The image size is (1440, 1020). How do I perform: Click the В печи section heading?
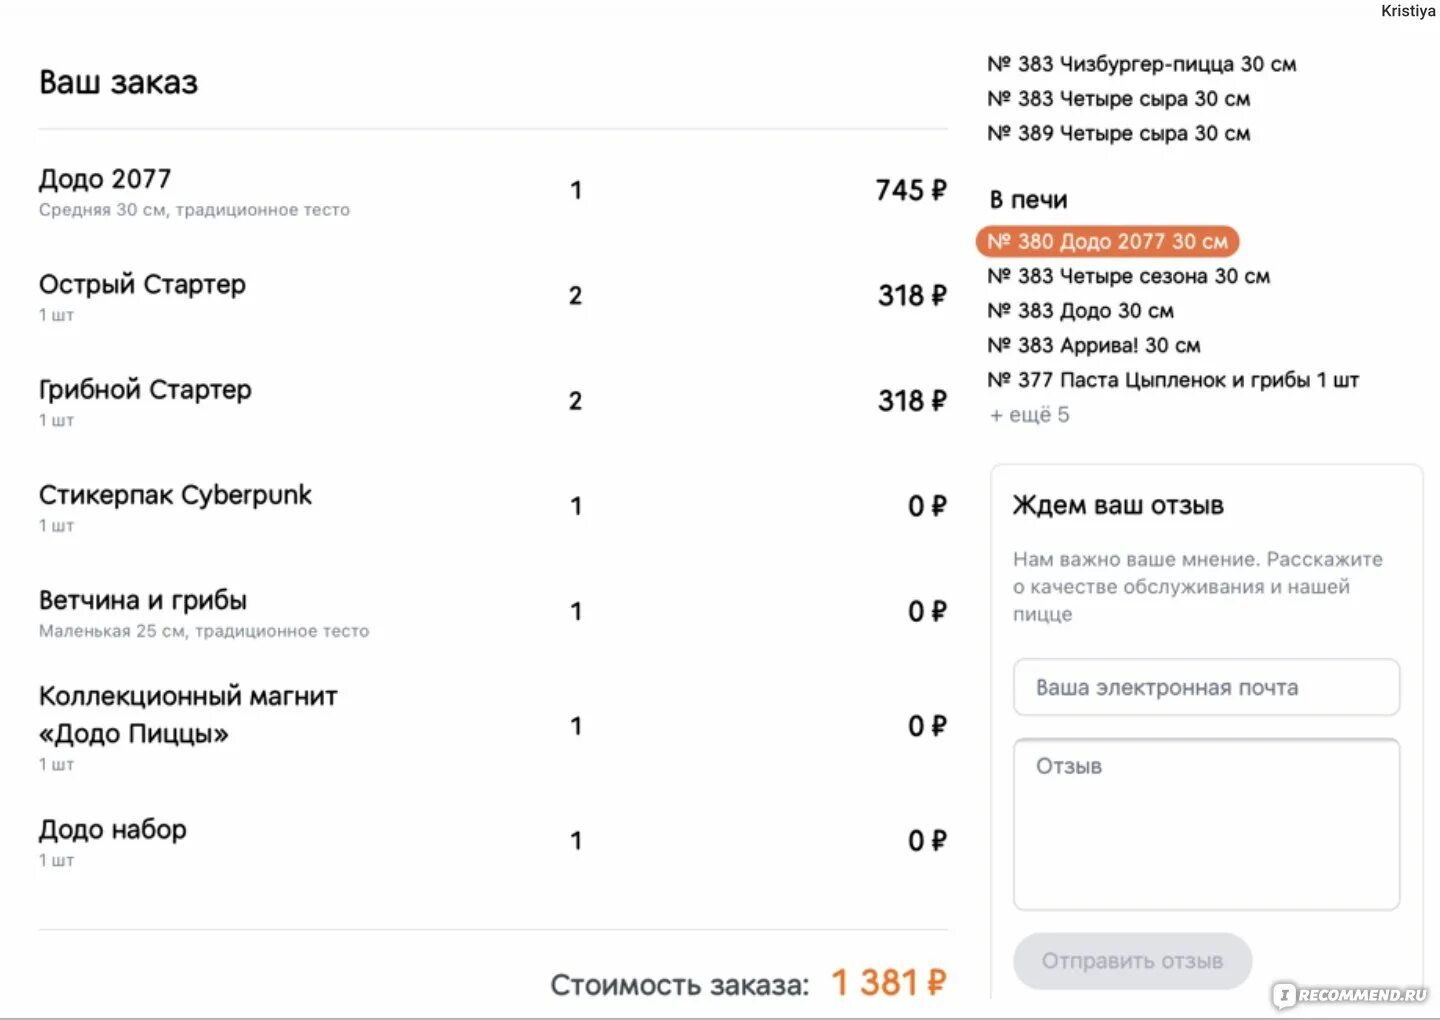coord(1029,200)
